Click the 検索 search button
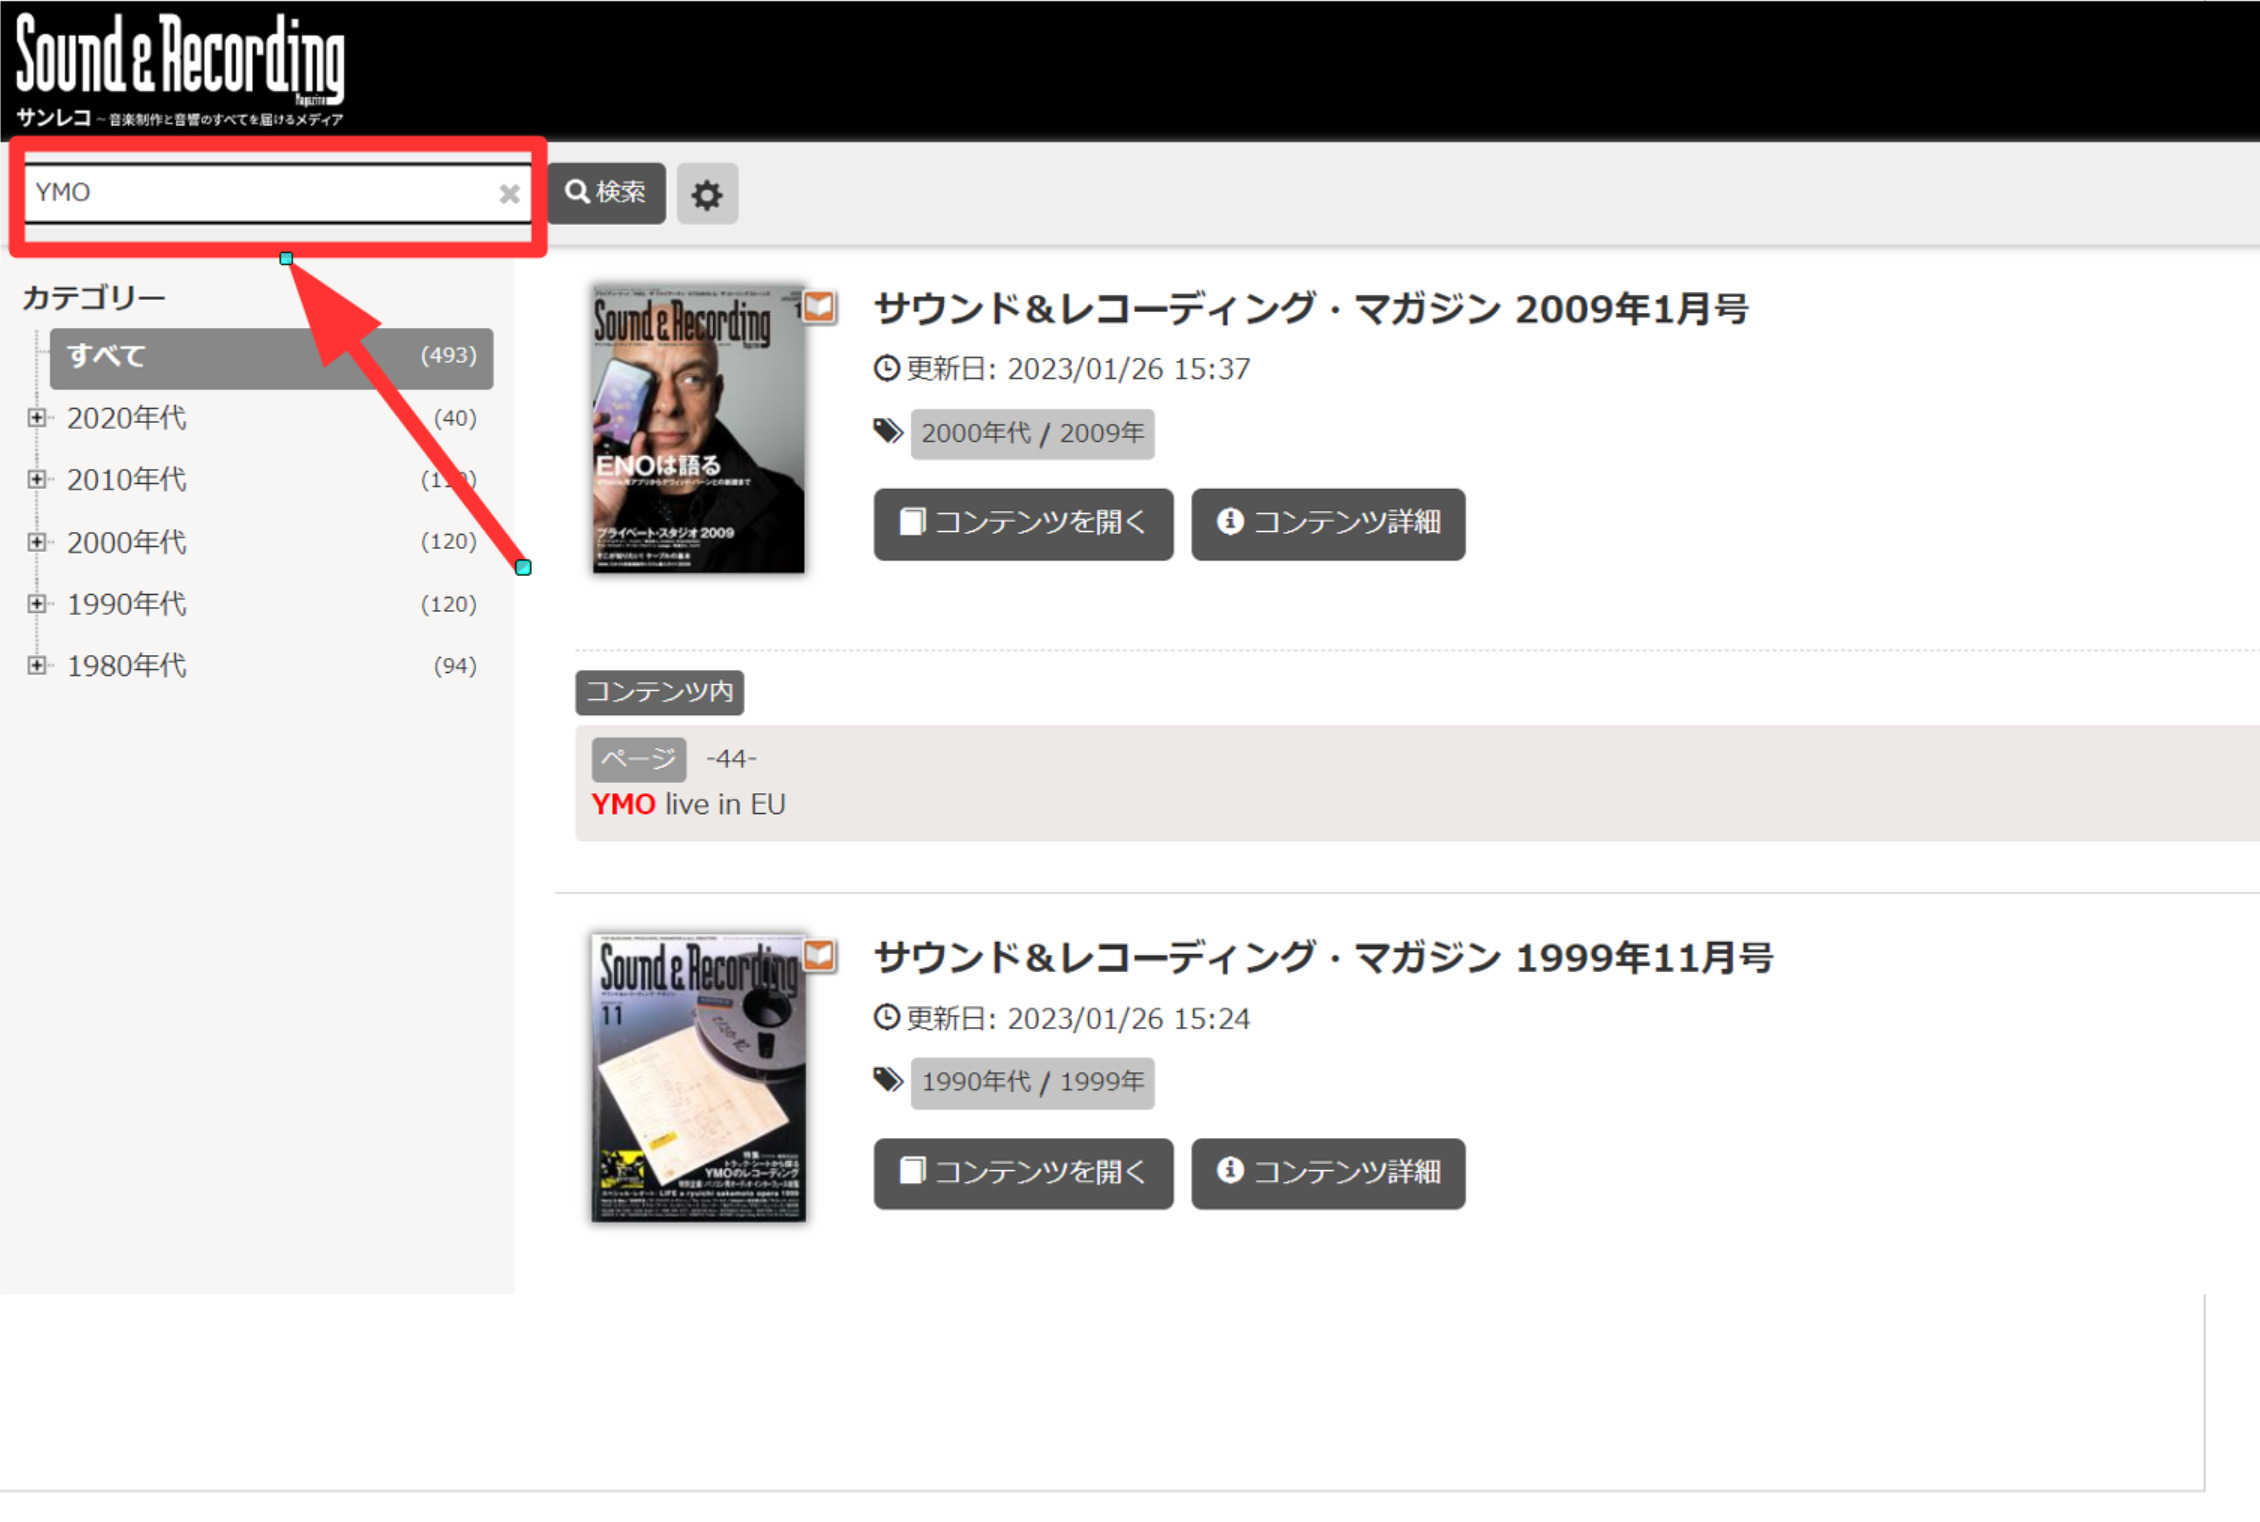 point(606,192)
